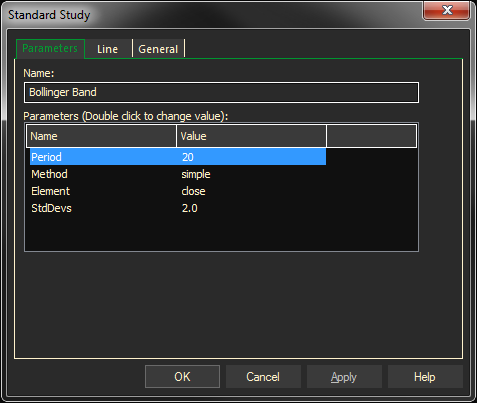Confirm with the OK button
Screen dimensions: 477x403
(x=182, y=377)
